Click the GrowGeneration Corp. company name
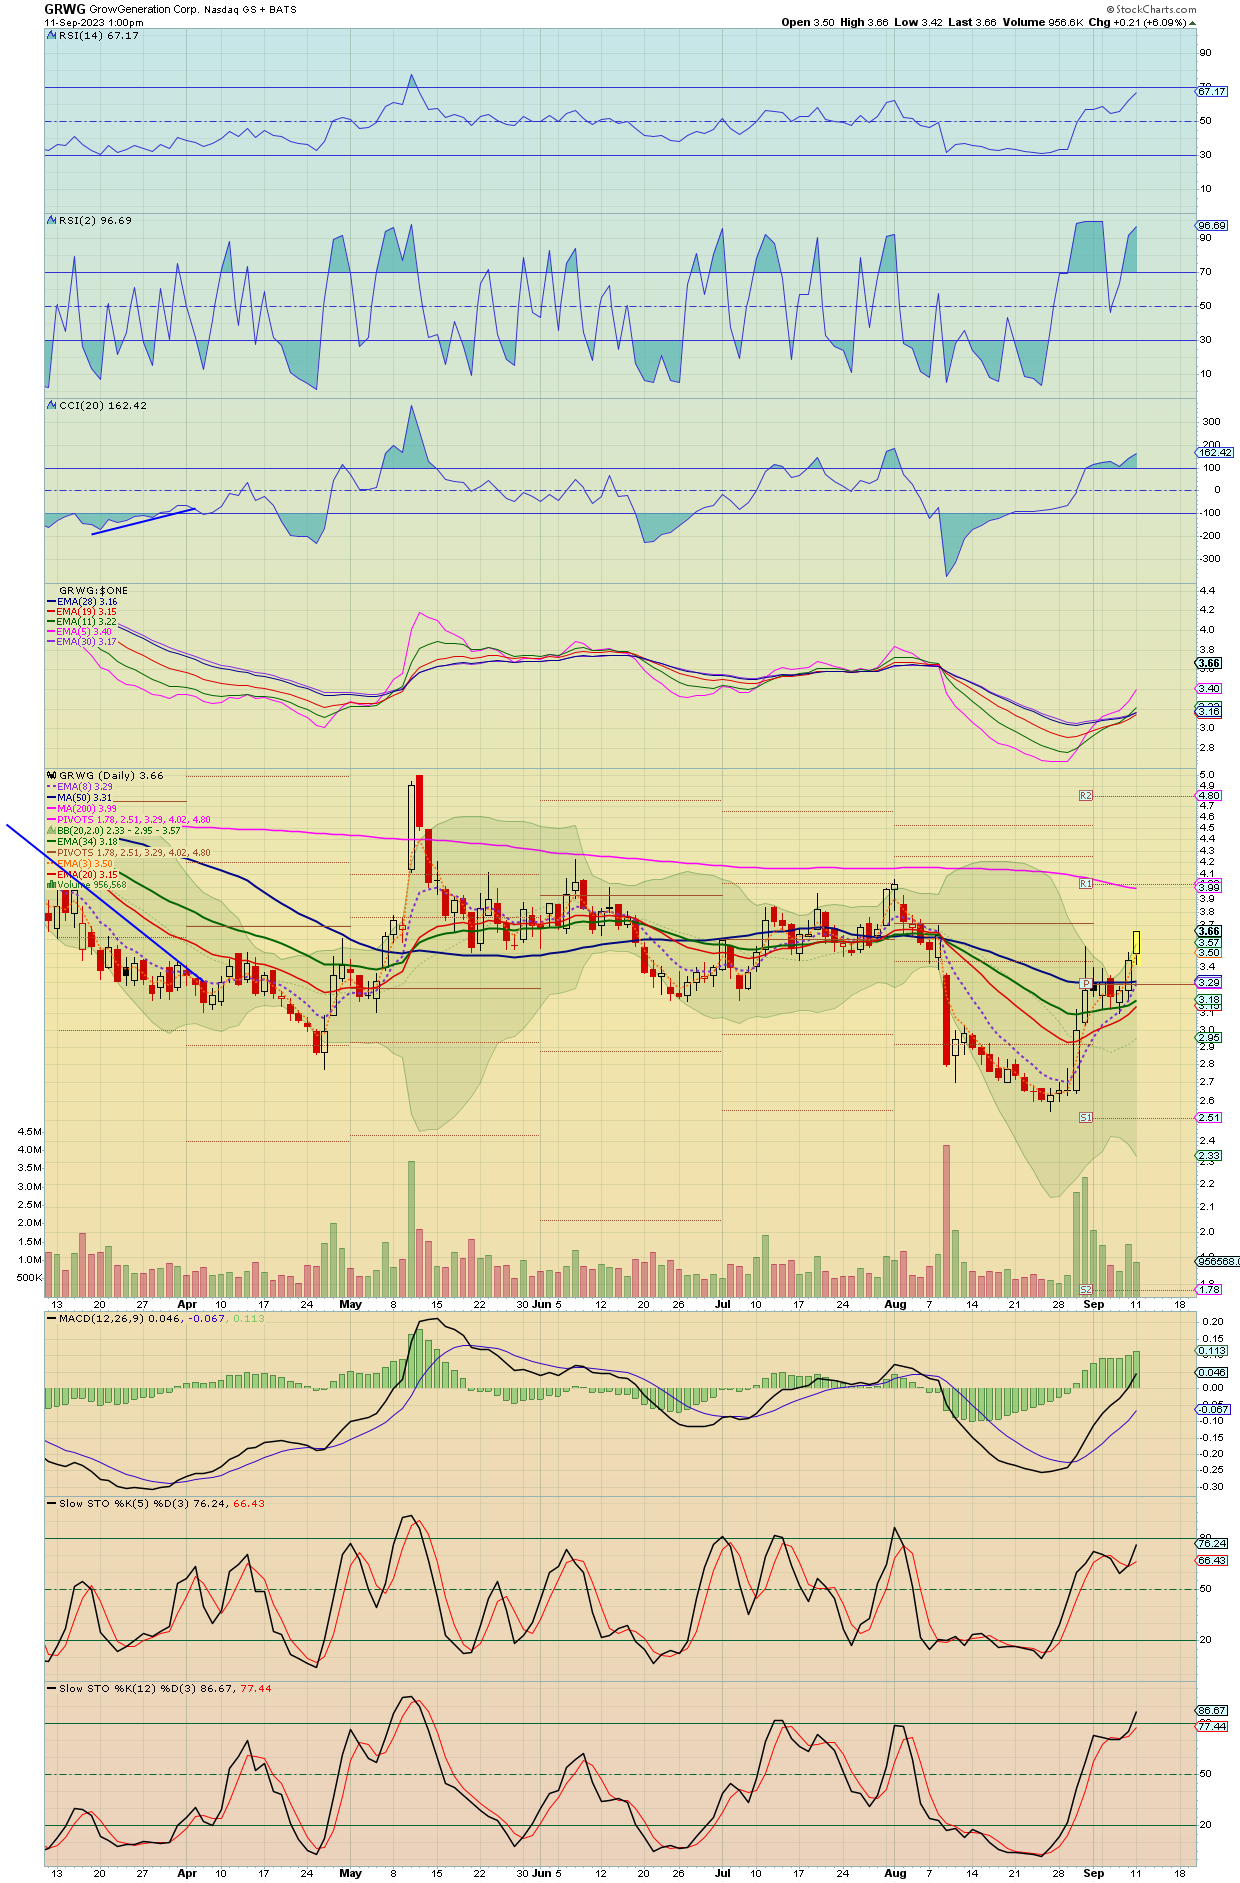The width and height of the screenshot is (1240, 1883). [x=144, y=9]
